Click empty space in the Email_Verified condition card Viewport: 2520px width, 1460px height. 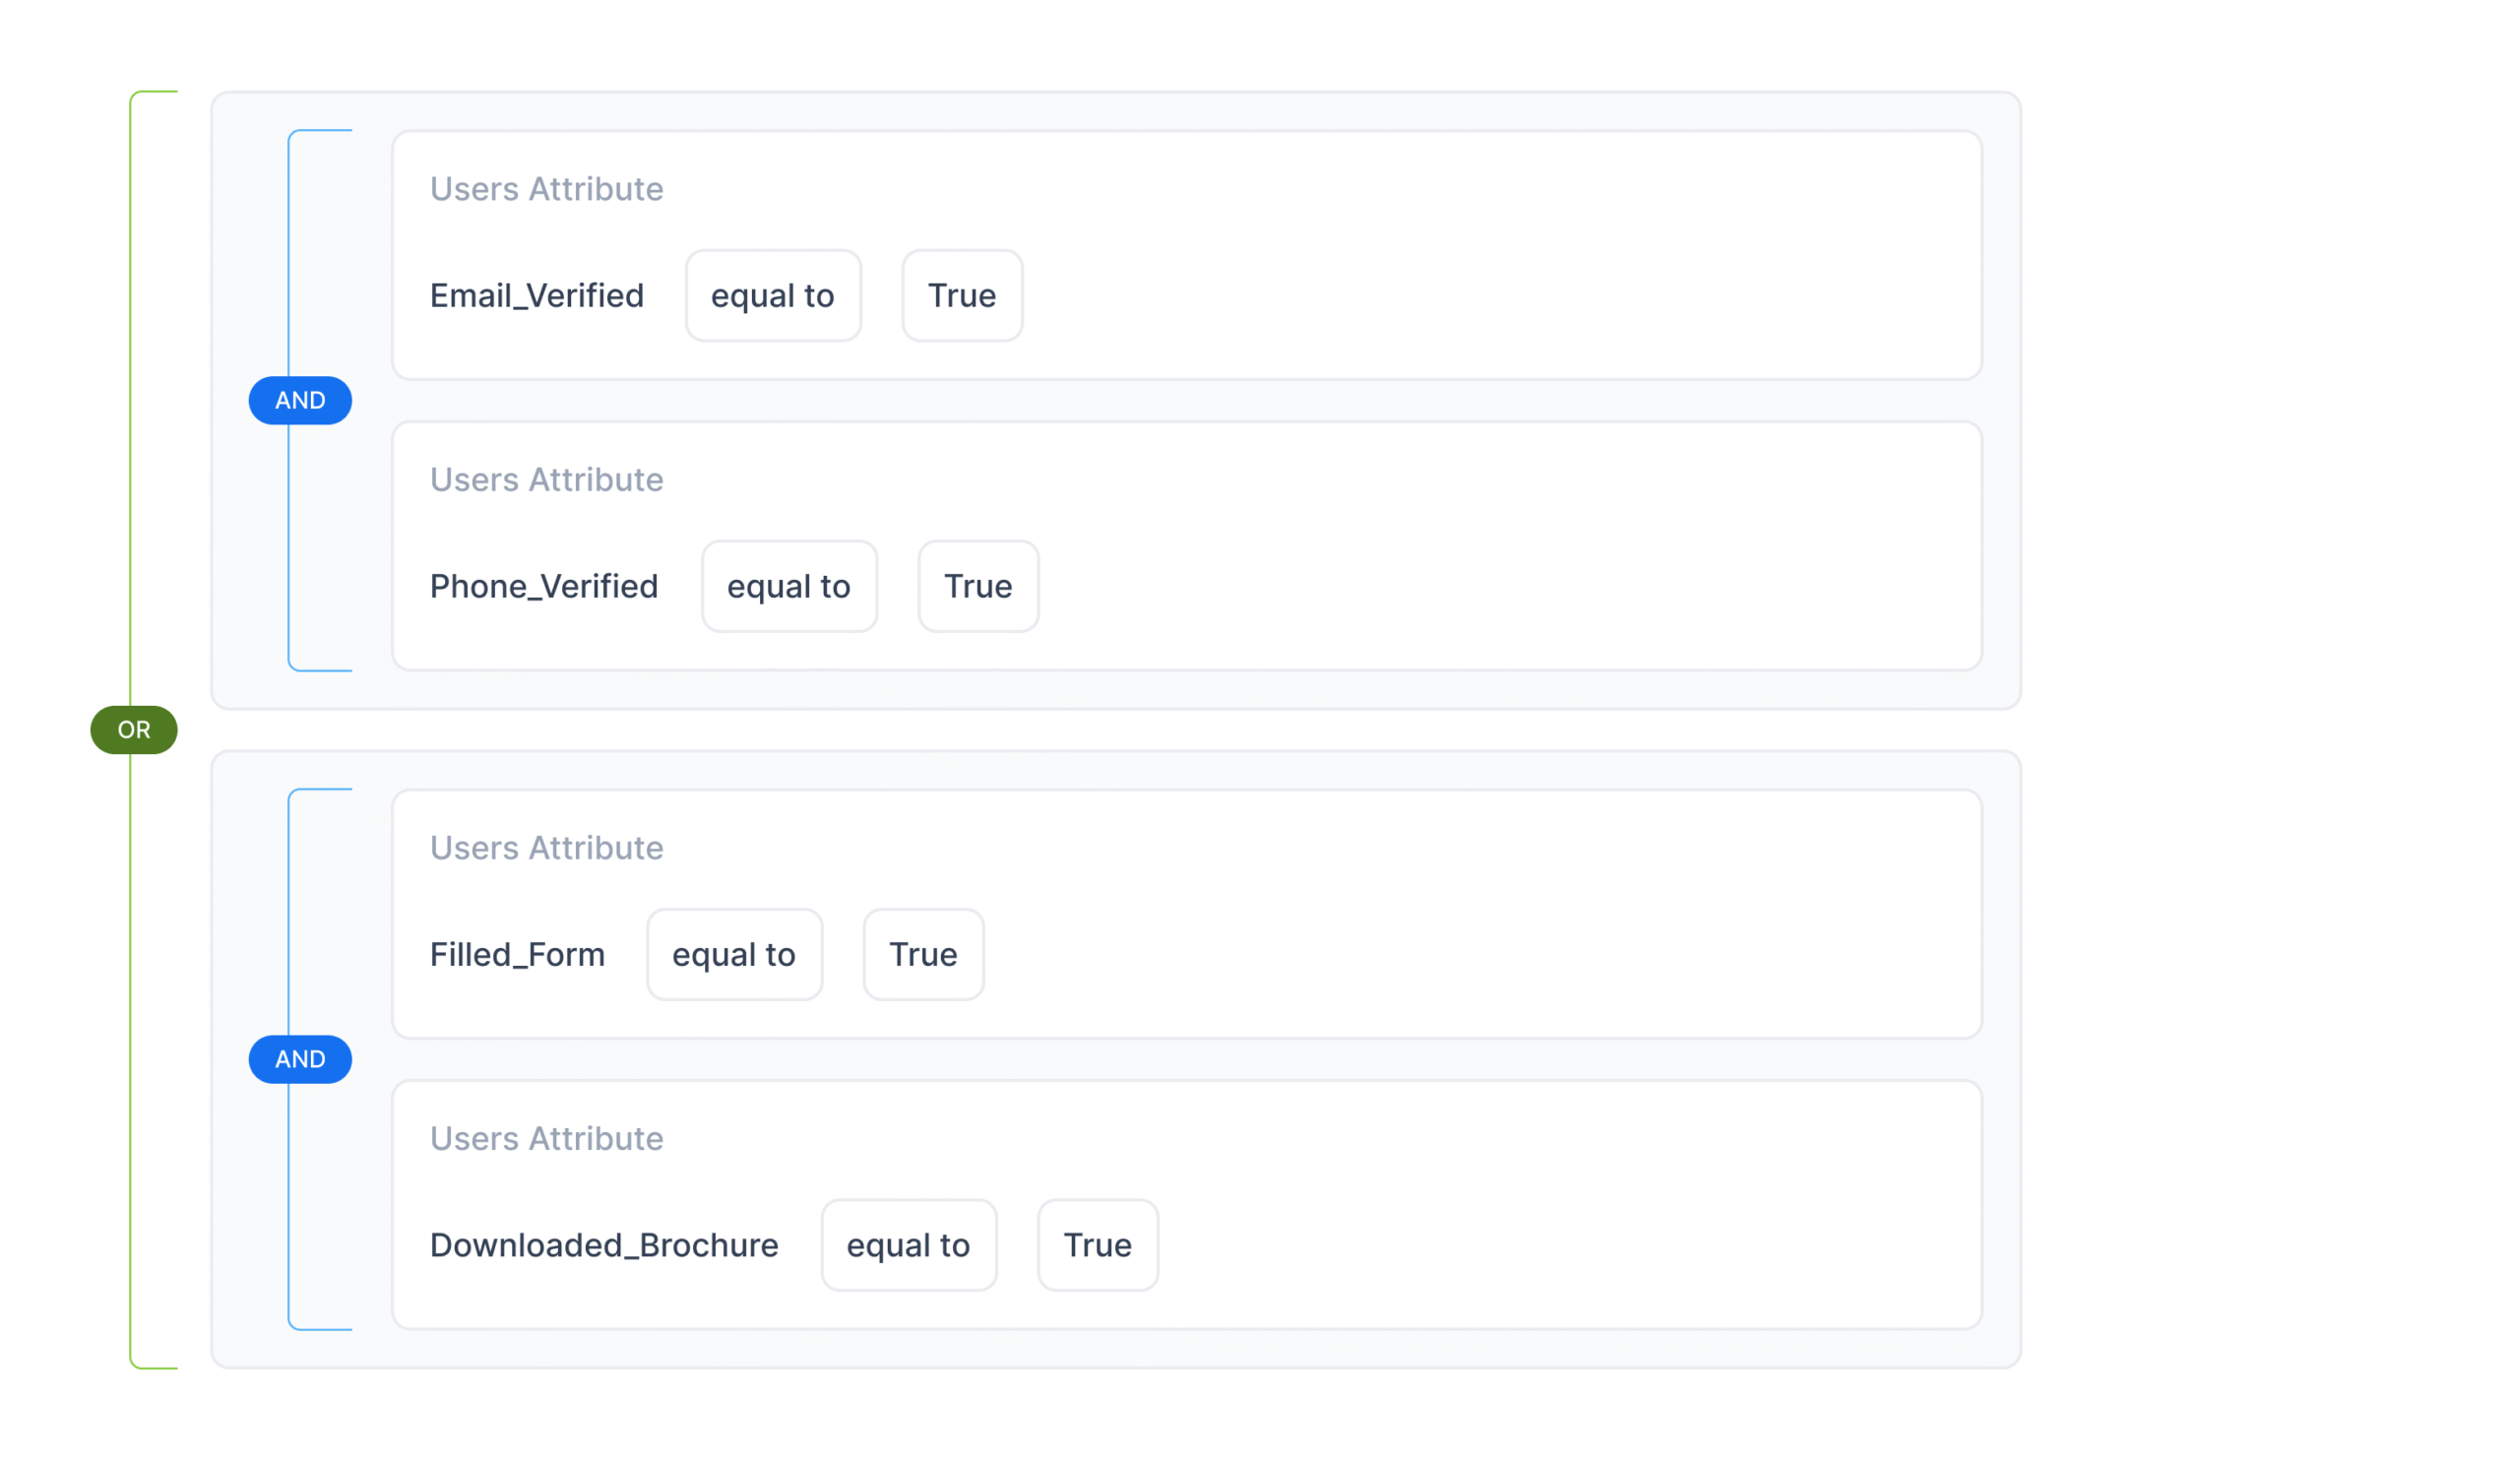1500,260
